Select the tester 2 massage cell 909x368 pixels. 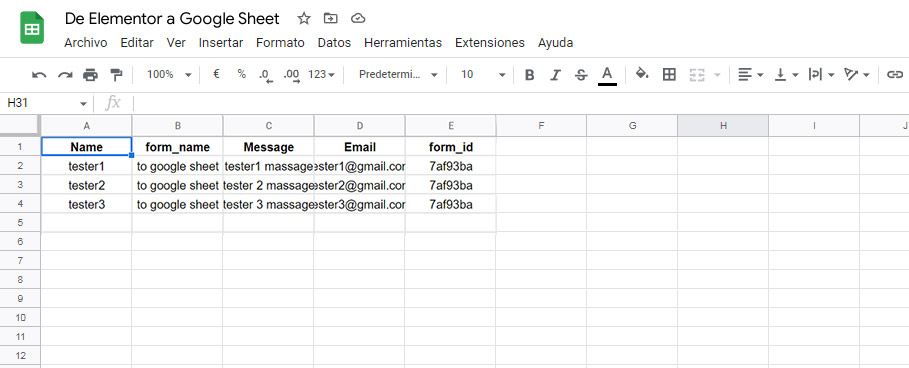[x=268, y=185]
